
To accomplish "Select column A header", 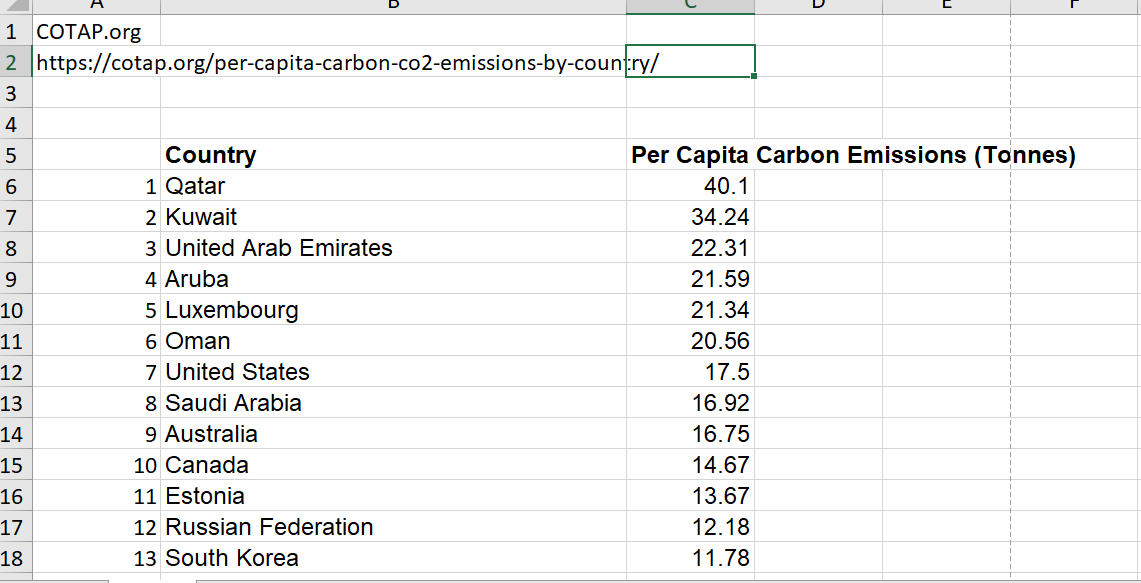I will tap(97, 6).
